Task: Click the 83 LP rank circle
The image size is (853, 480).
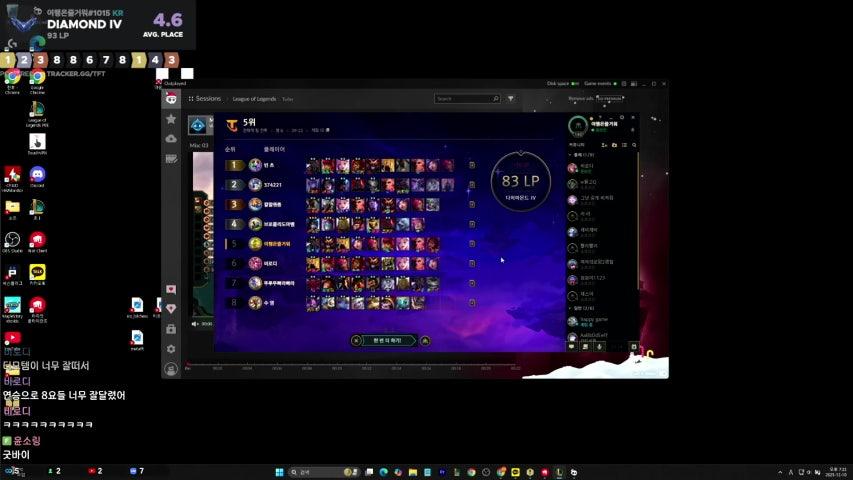Action: pyautogui.click(x=521, y=182)
